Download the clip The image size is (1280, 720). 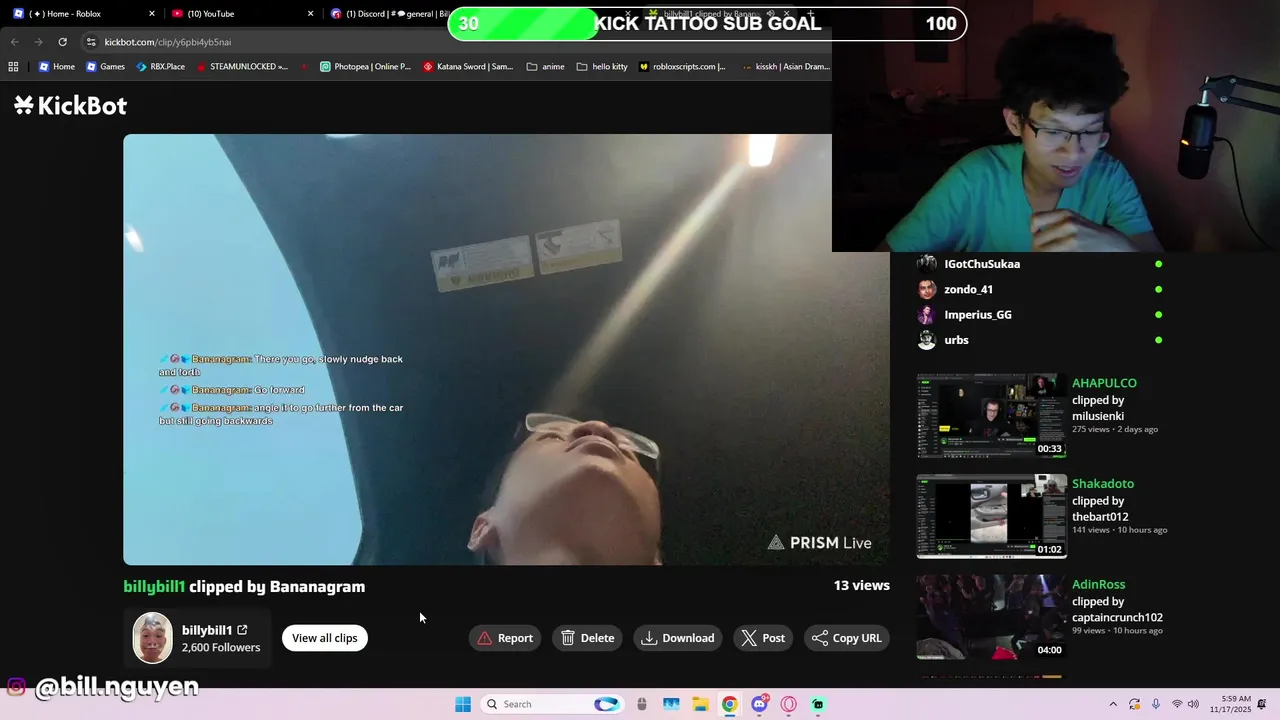[x=678, y=638]
